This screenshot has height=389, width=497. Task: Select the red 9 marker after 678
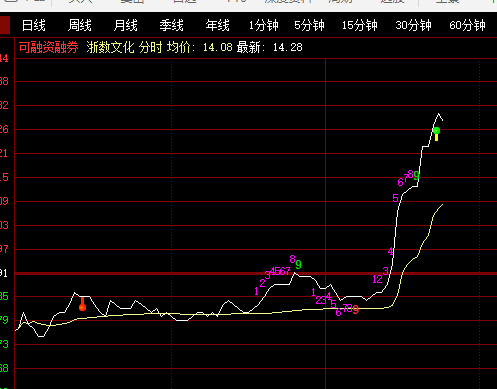coord(356,310)
